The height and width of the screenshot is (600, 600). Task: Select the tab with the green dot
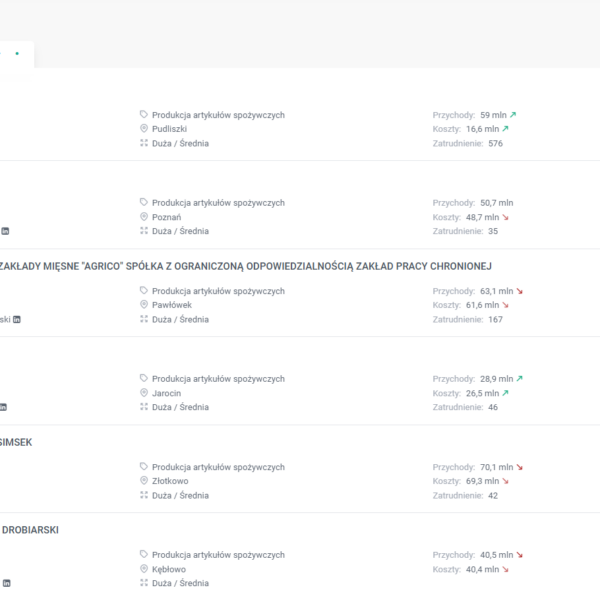click(x=17, y=54)
